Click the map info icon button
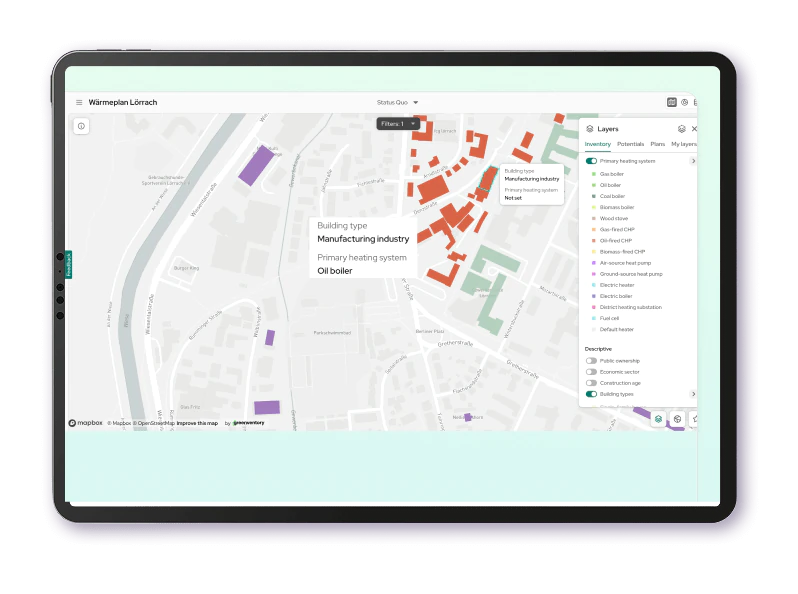This screenshot has height=594, width=798. point(81,126)
